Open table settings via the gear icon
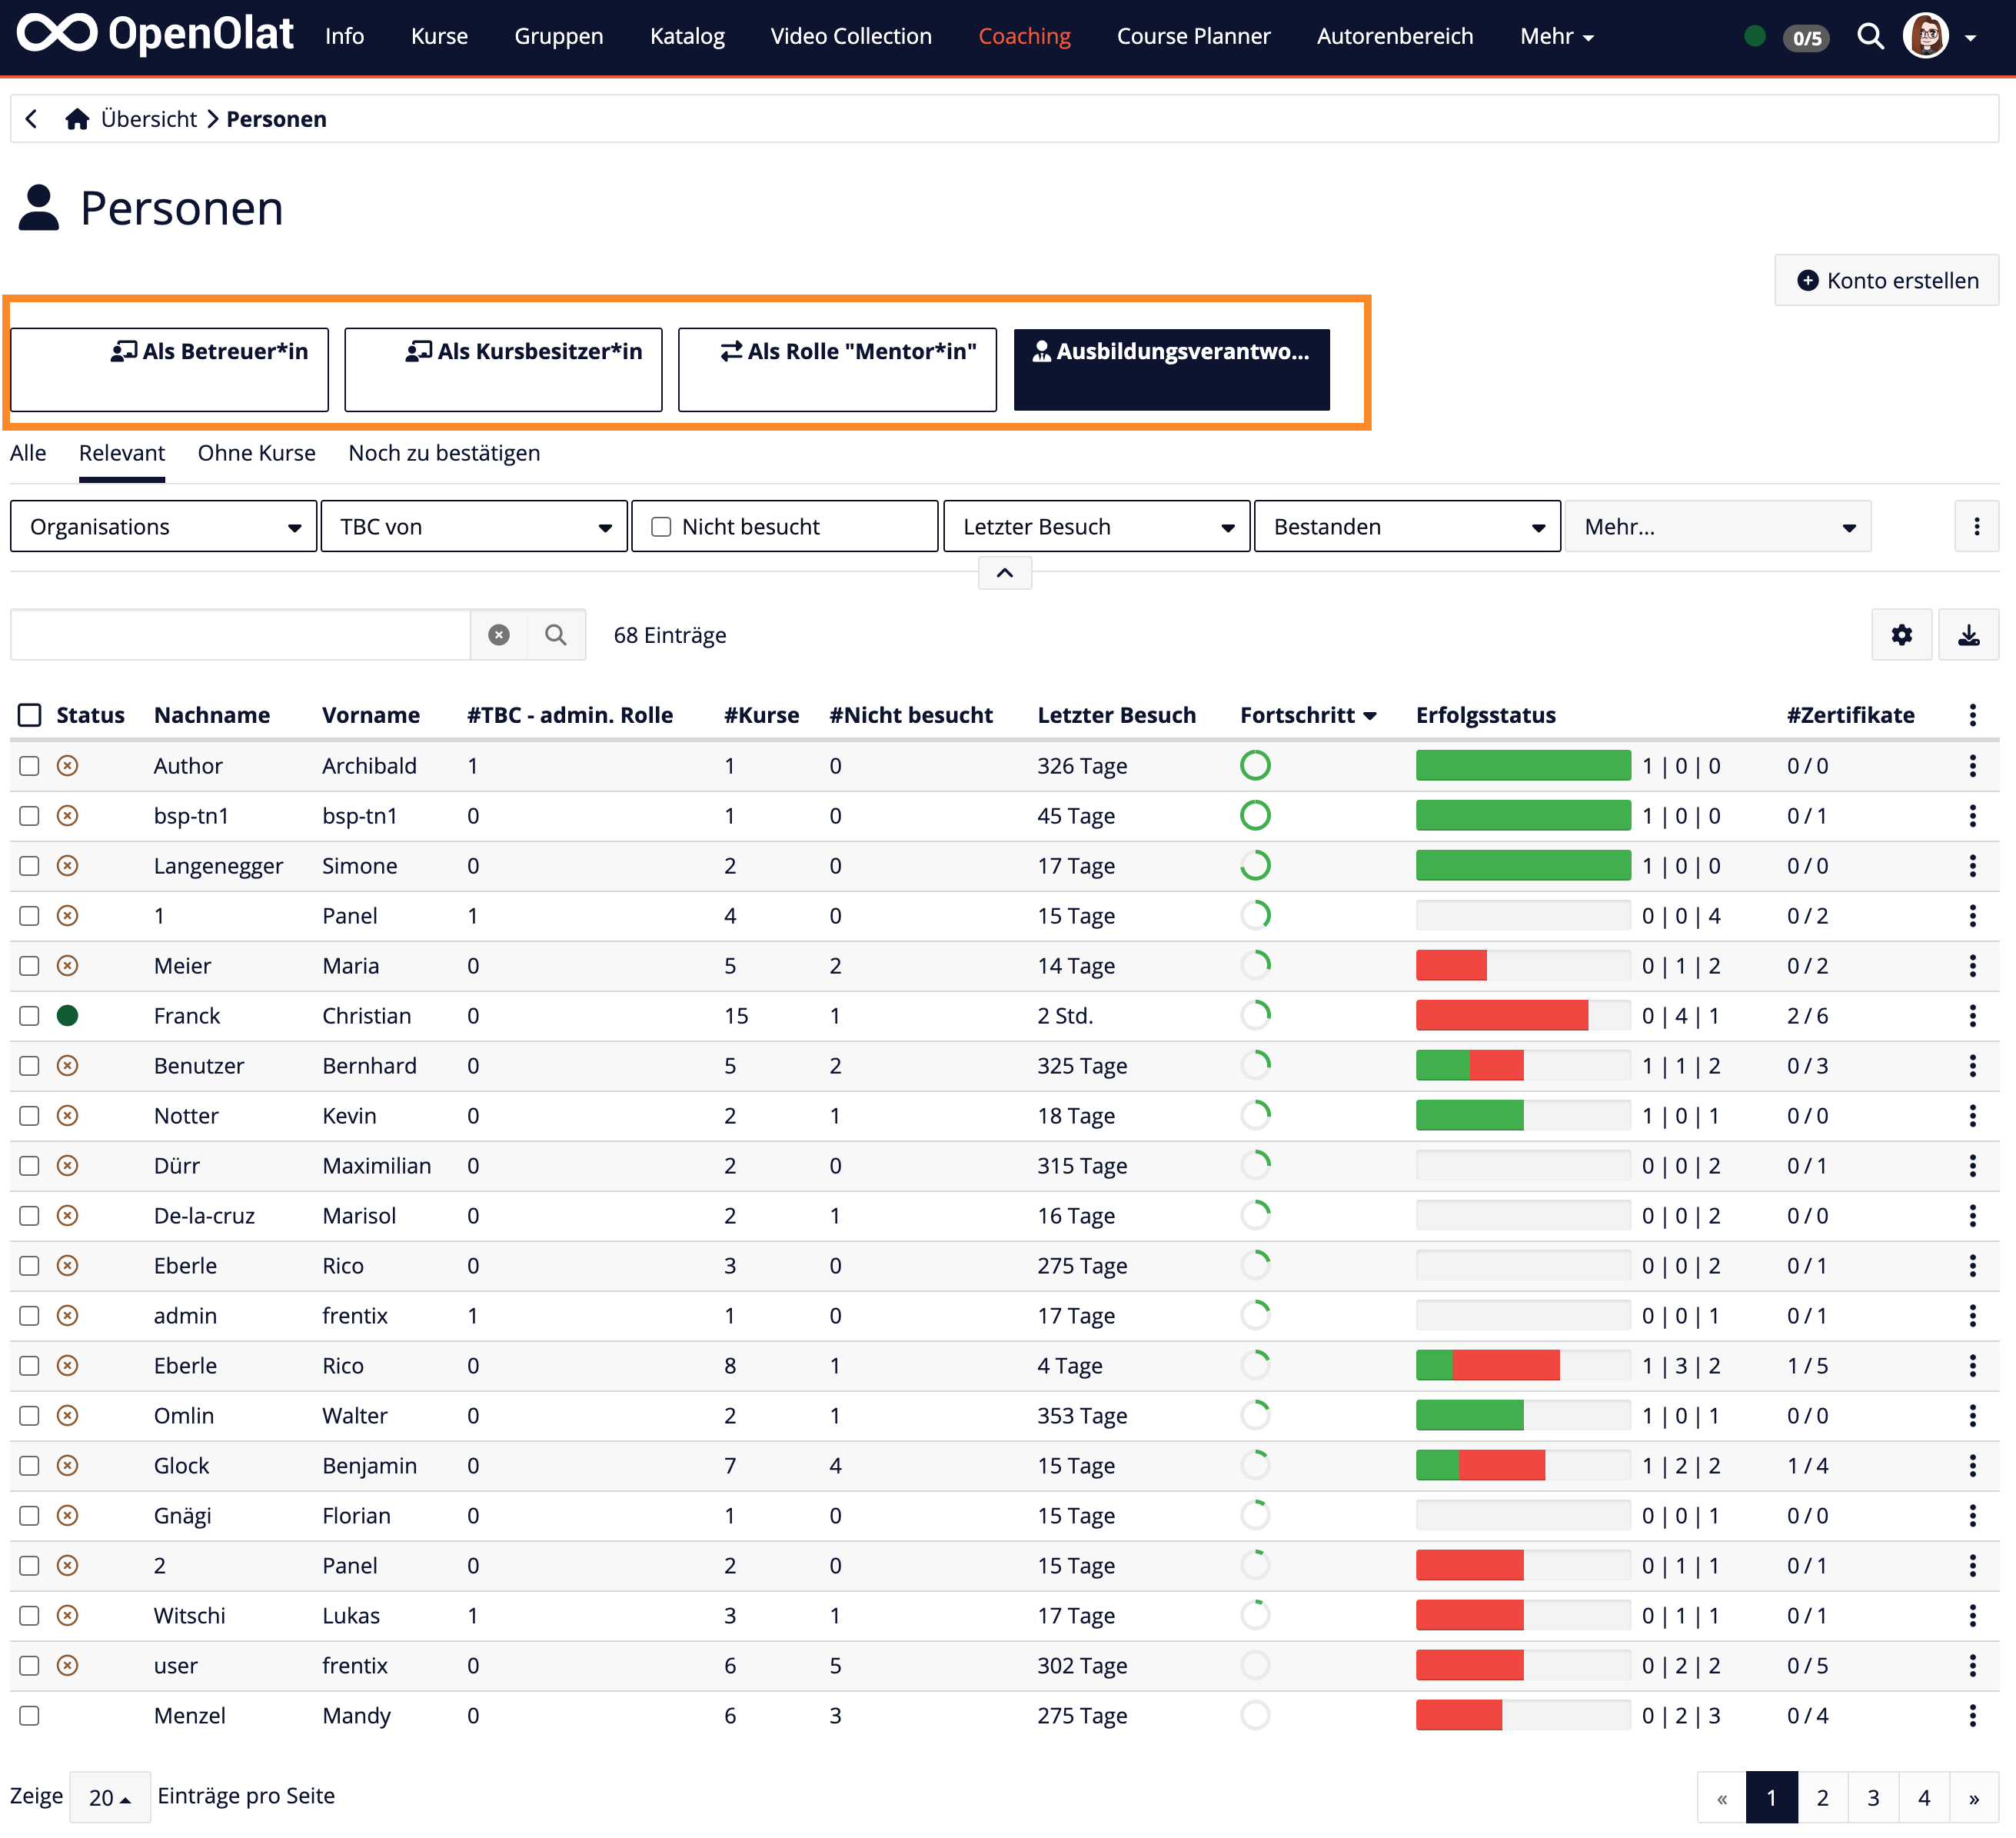Screen dimensions: 2016x1838 click(x=1902, y=634)
